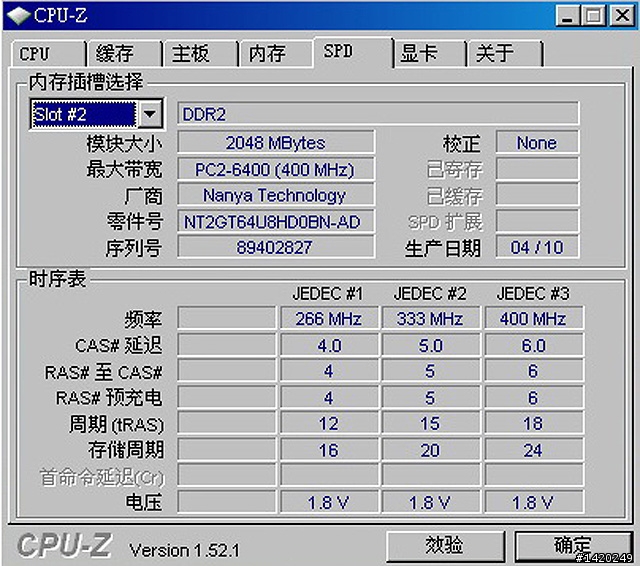
Task: Click the empty 已寄存 field
Action: pos(537,169)
